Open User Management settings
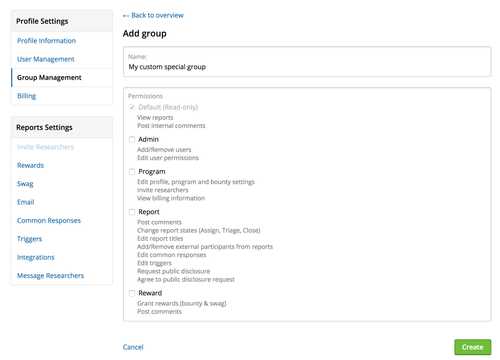This screenshot has height=360, width=500. (x=46, y=59)
